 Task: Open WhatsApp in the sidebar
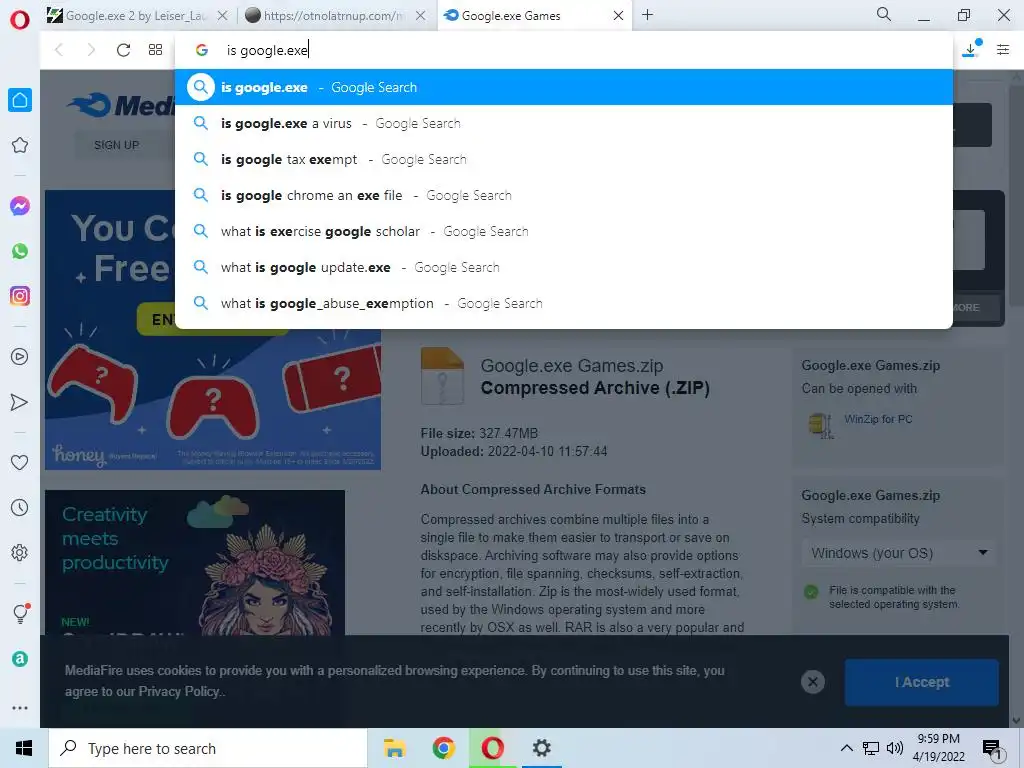click(x=20, y=251)
